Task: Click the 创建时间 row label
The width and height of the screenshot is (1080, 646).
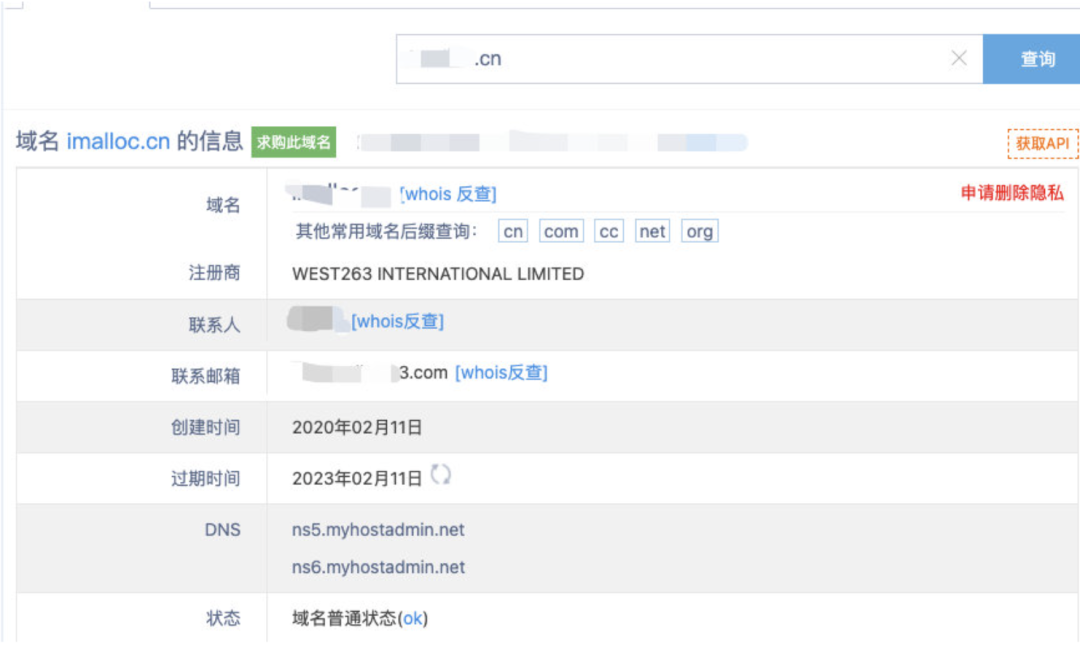Action: coord(205,428)
